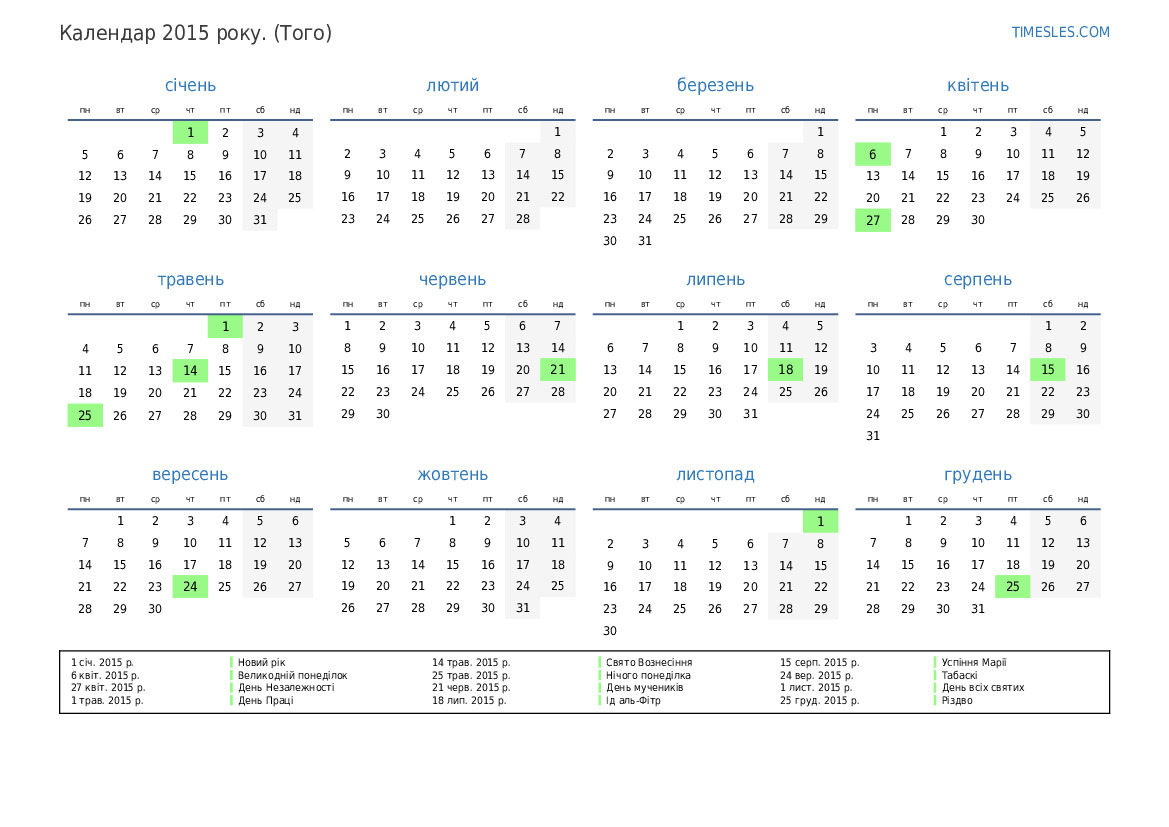The image size is (1169, 827).
Task: Click highlighted November 1 holiday cell
Action: 820,521
